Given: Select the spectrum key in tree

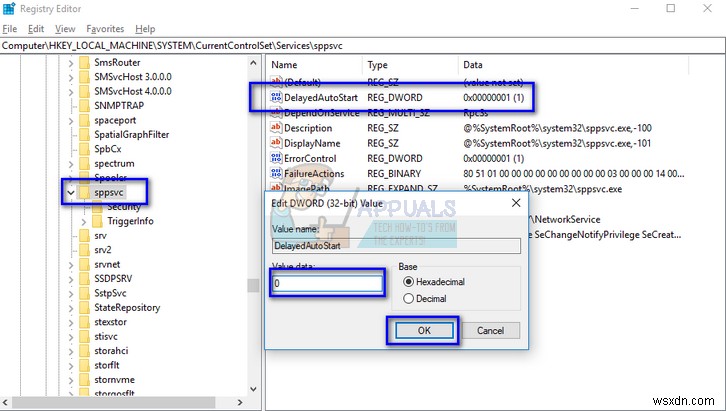Looking at the screenshot, I should pos(114,164).
